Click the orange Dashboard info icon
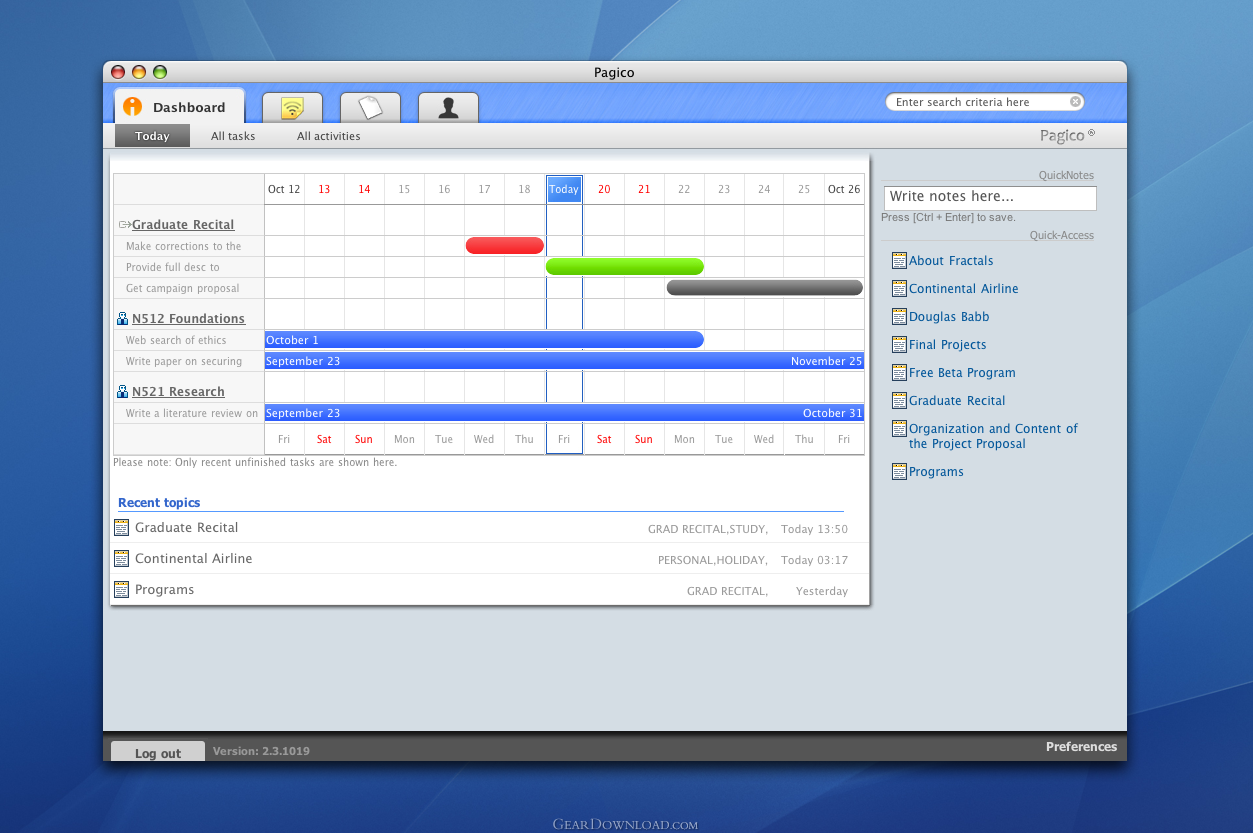This screenshot has height=833, width=1253. coord(132,106)
